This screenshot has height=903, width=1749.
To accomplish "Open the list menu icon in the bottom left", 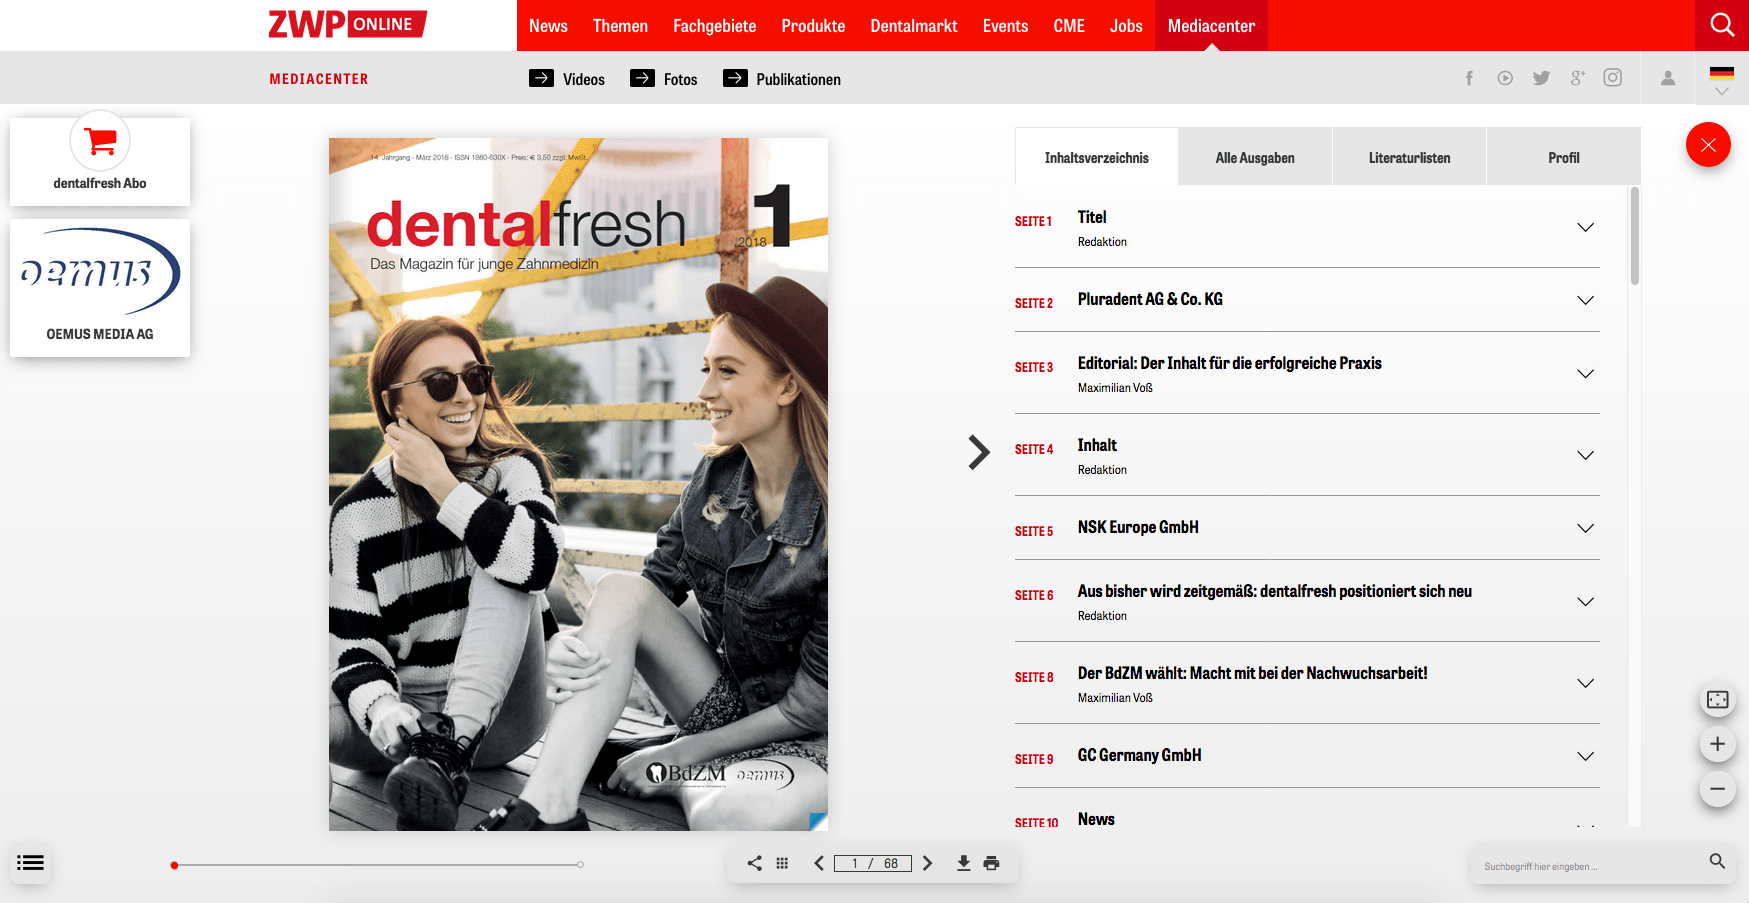I will tap(31, 863).
